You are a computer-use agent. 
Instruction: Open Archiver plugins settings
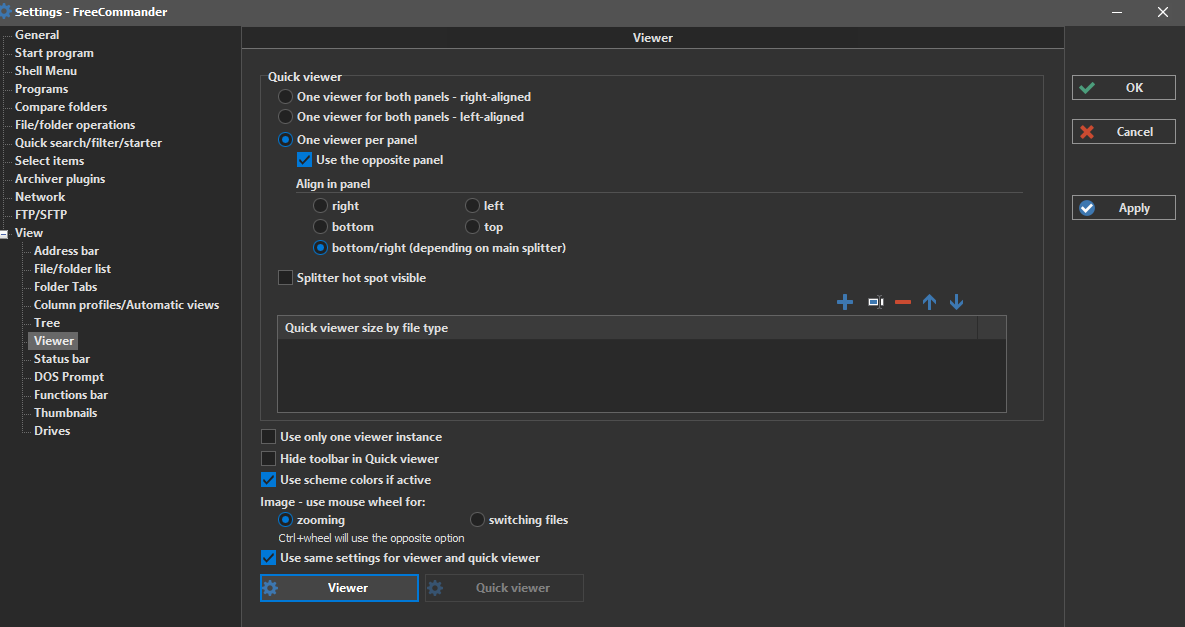[60, 179]
